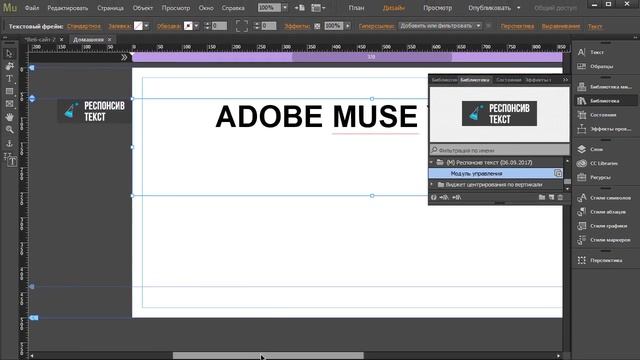Open the Слои layers panel
640x360 pixels.
click(x=590, y=149)
